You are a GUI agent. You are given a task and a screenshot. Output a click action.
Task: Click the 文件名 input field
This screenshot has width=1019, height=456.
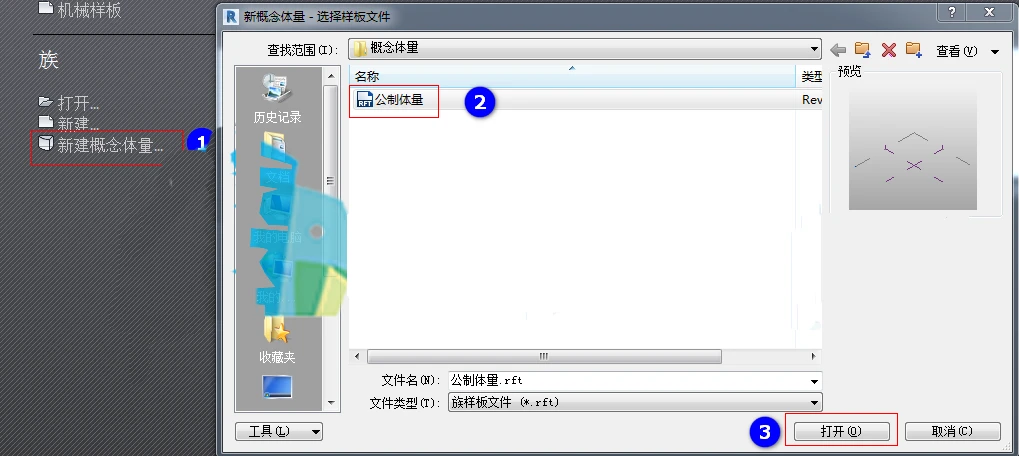coord(628,381)
